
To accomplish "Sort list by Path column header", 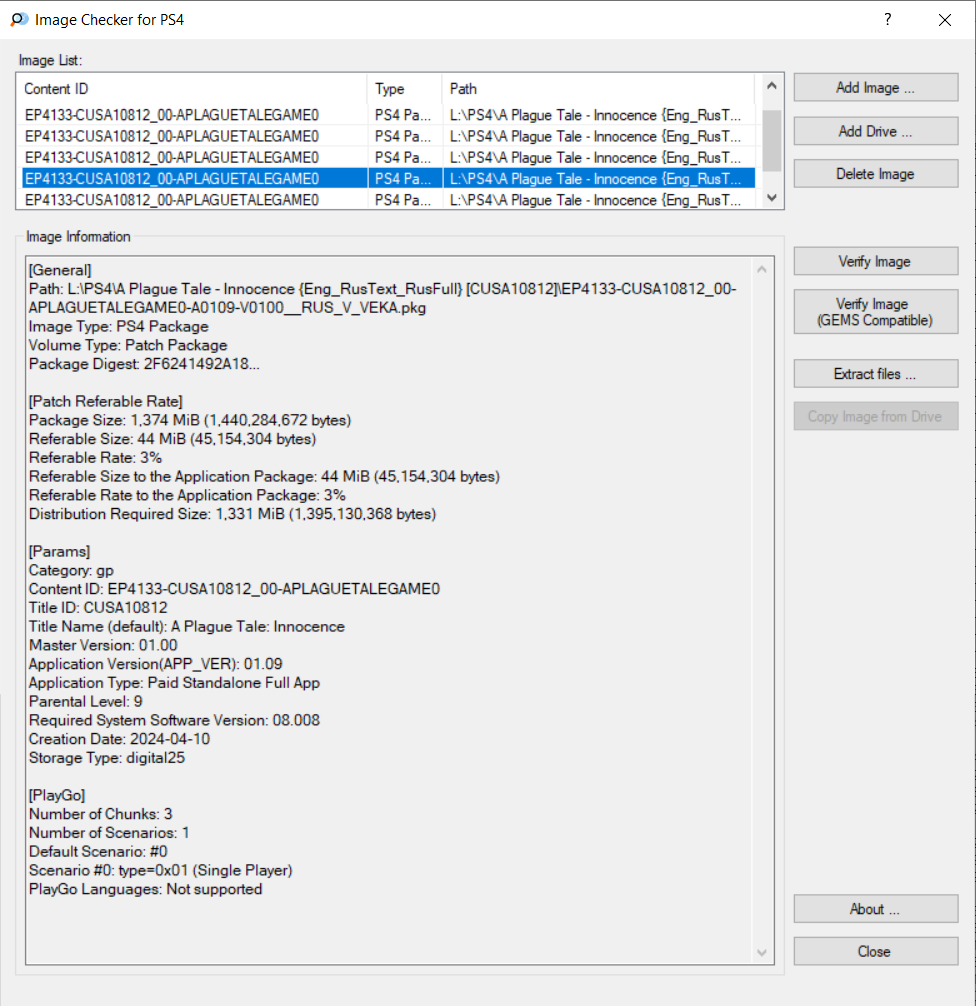I will (598, 89).
